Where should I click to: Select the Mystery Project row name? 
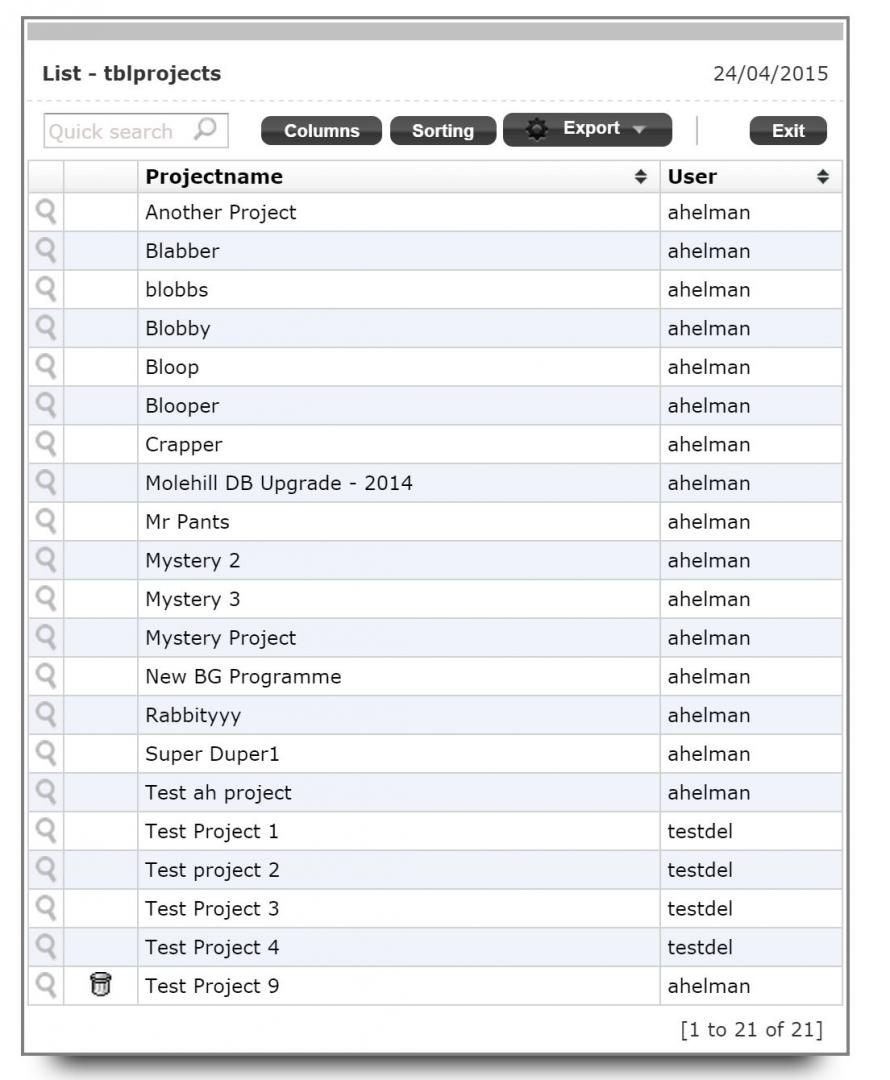click(x=220, y=638)
